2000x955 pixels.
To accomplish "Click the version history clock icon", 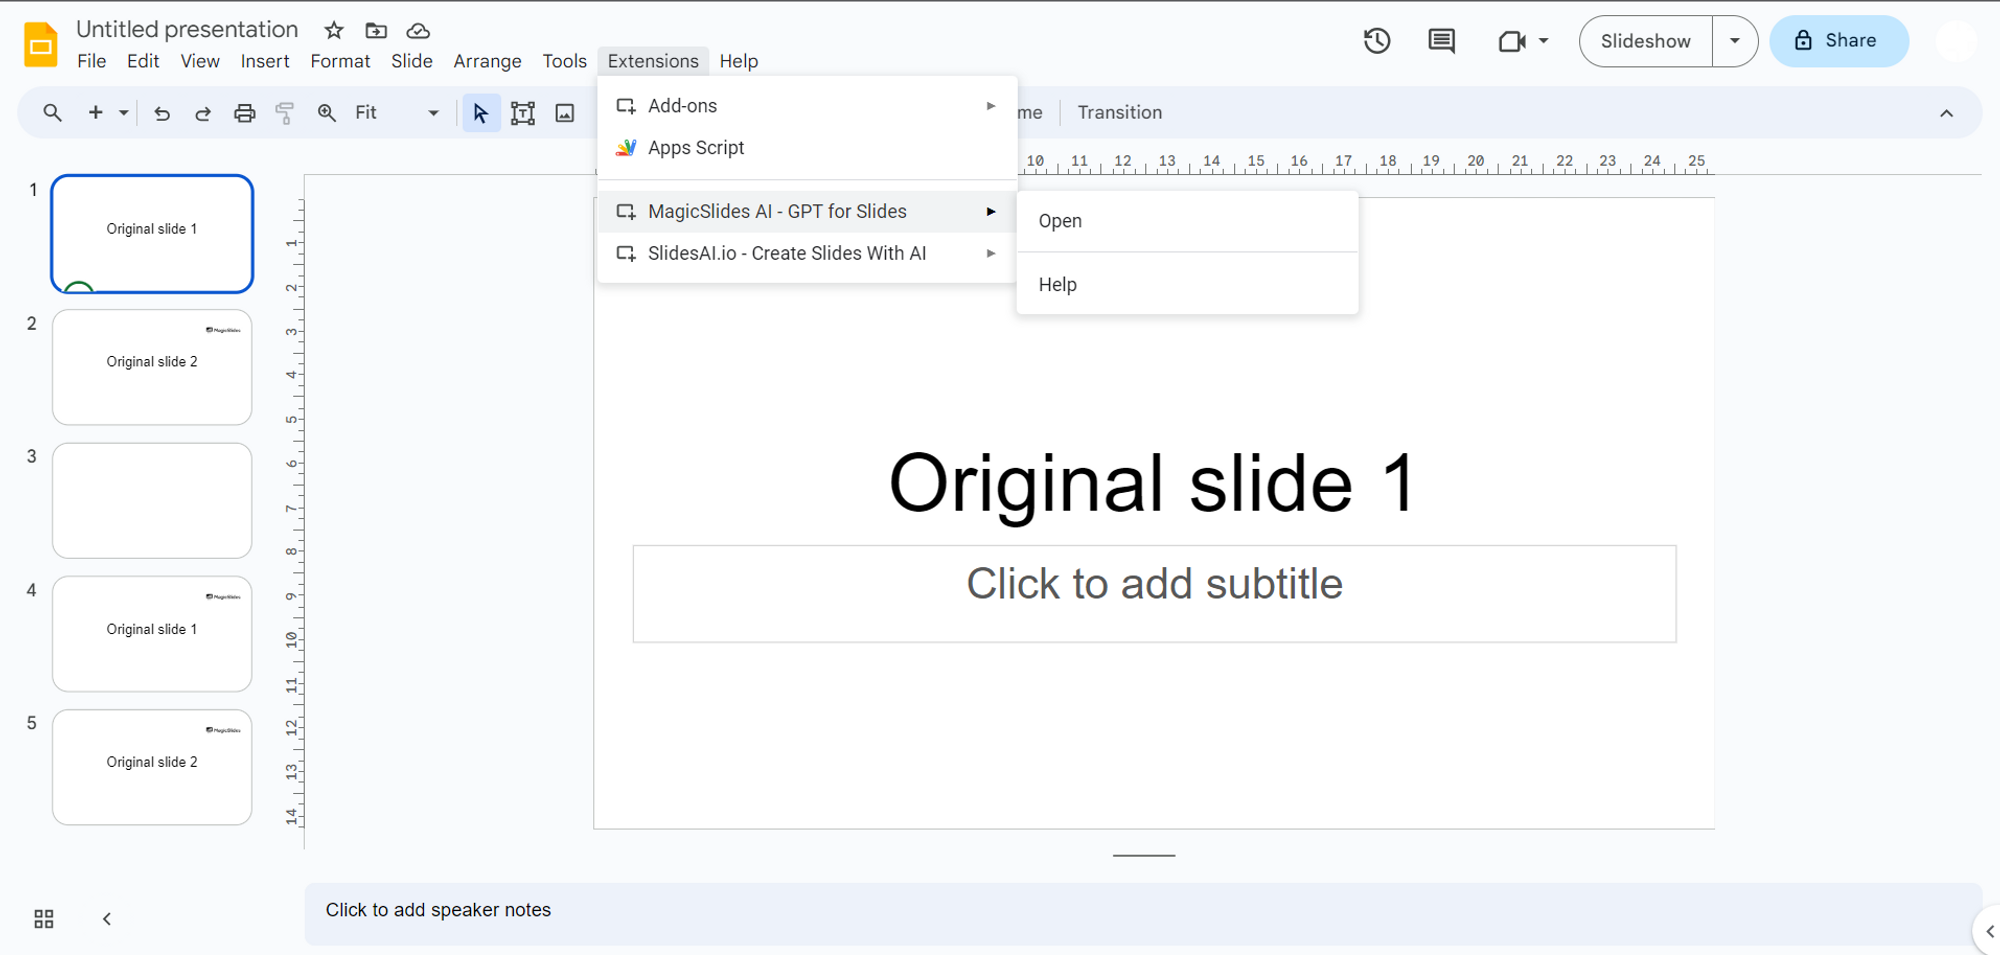I will pyautogui.click(x=1377, y=41).
